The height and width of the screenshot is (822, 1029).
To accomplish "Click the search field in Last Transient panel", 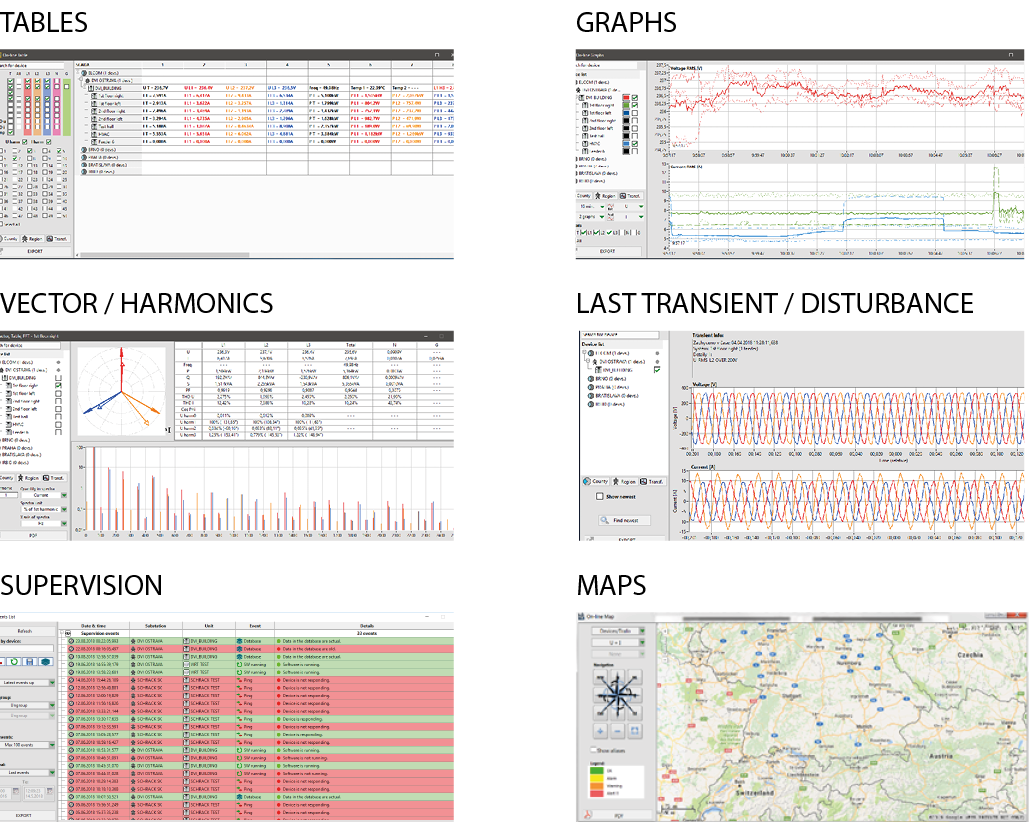I will tap(620, 335).
